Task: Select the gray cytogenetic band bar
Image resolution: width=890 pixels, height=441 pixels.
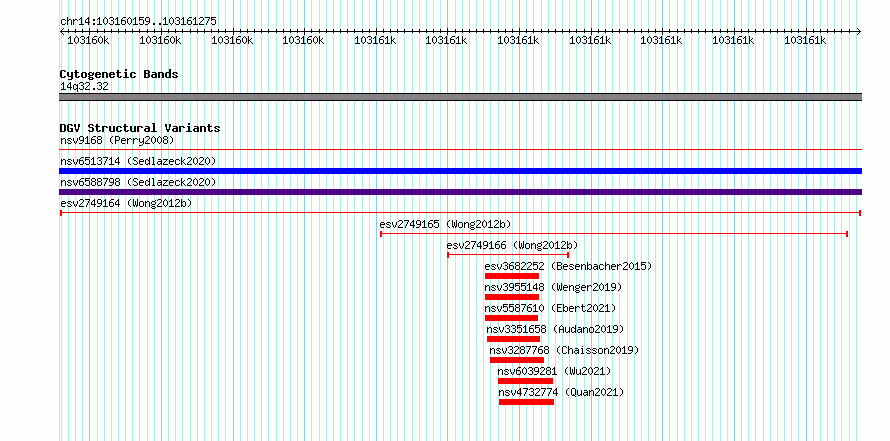Action: tap(460, 97)
